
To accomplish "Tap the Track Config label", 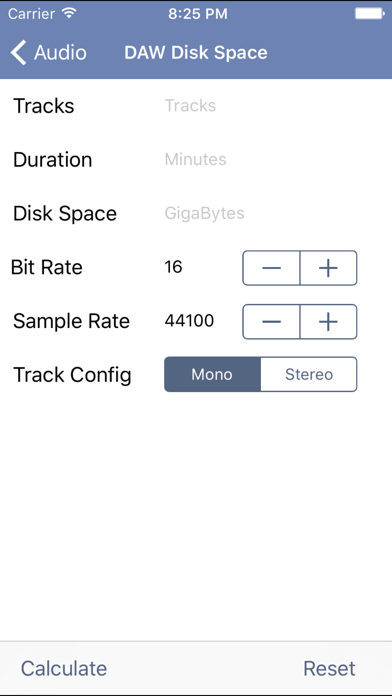I will (72, 375).
